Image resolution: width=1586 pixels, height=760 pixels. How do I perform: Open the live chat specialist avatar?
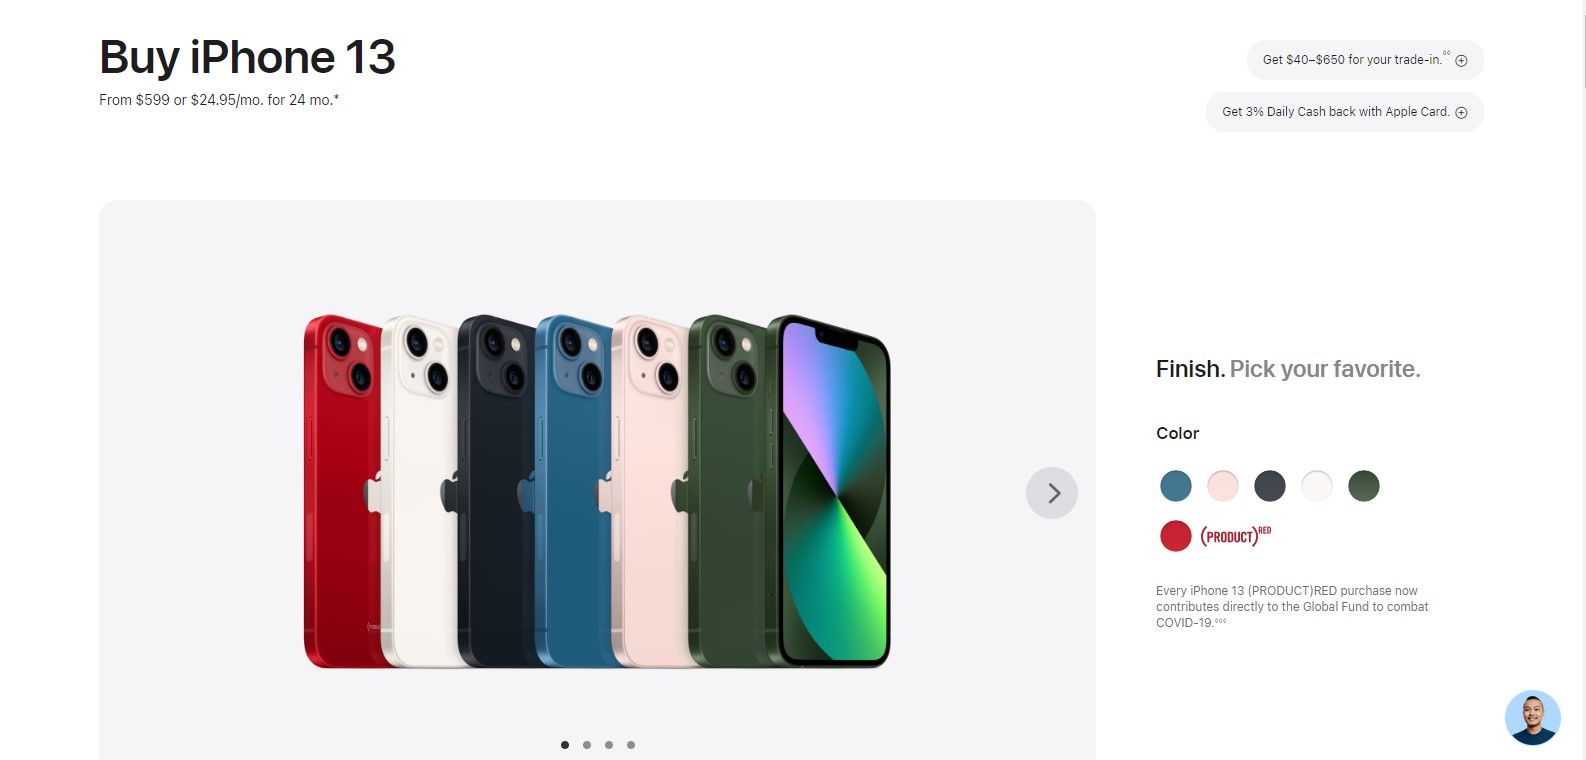[1532, 718]
